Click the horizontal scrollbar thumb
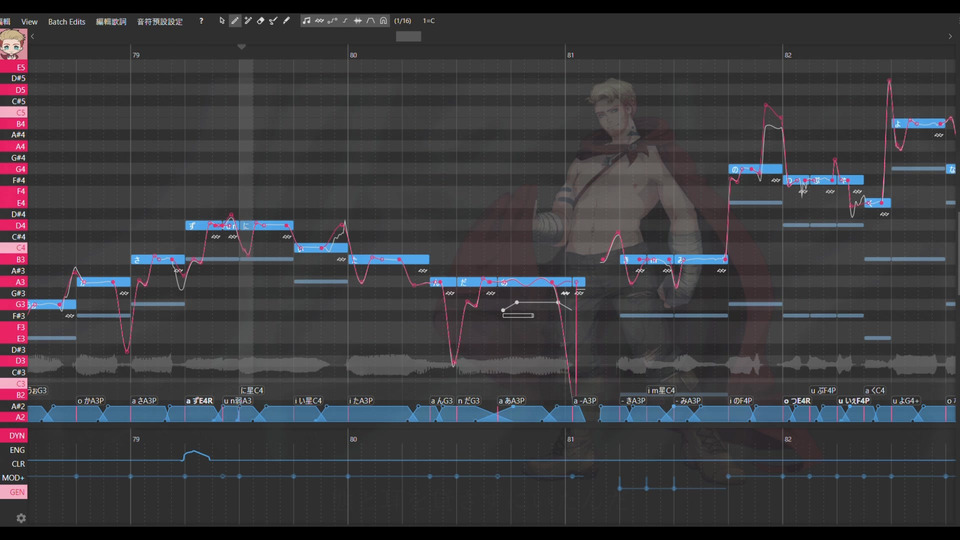Screen dimensions: 960x540 (x=408, y=37)
